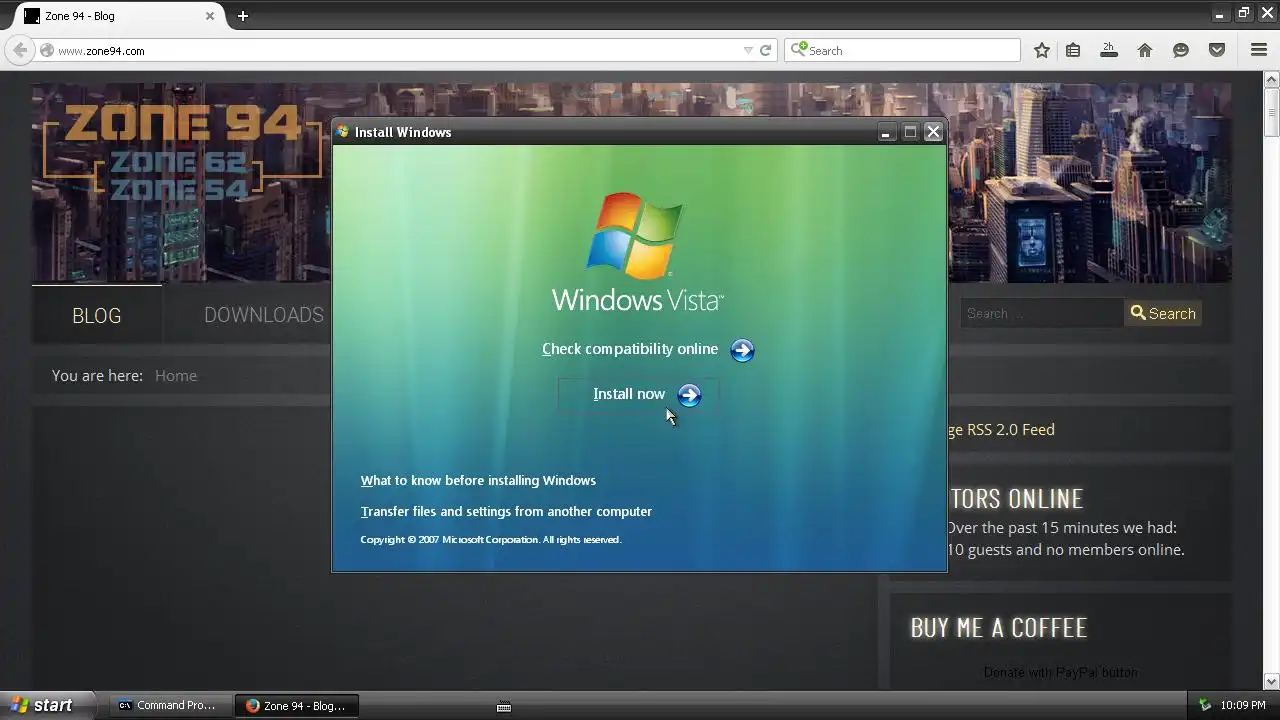This screenshot has width=1280, height=720.
Task: Bookmark this page with the star icon
Action: tap(1042, 50)
